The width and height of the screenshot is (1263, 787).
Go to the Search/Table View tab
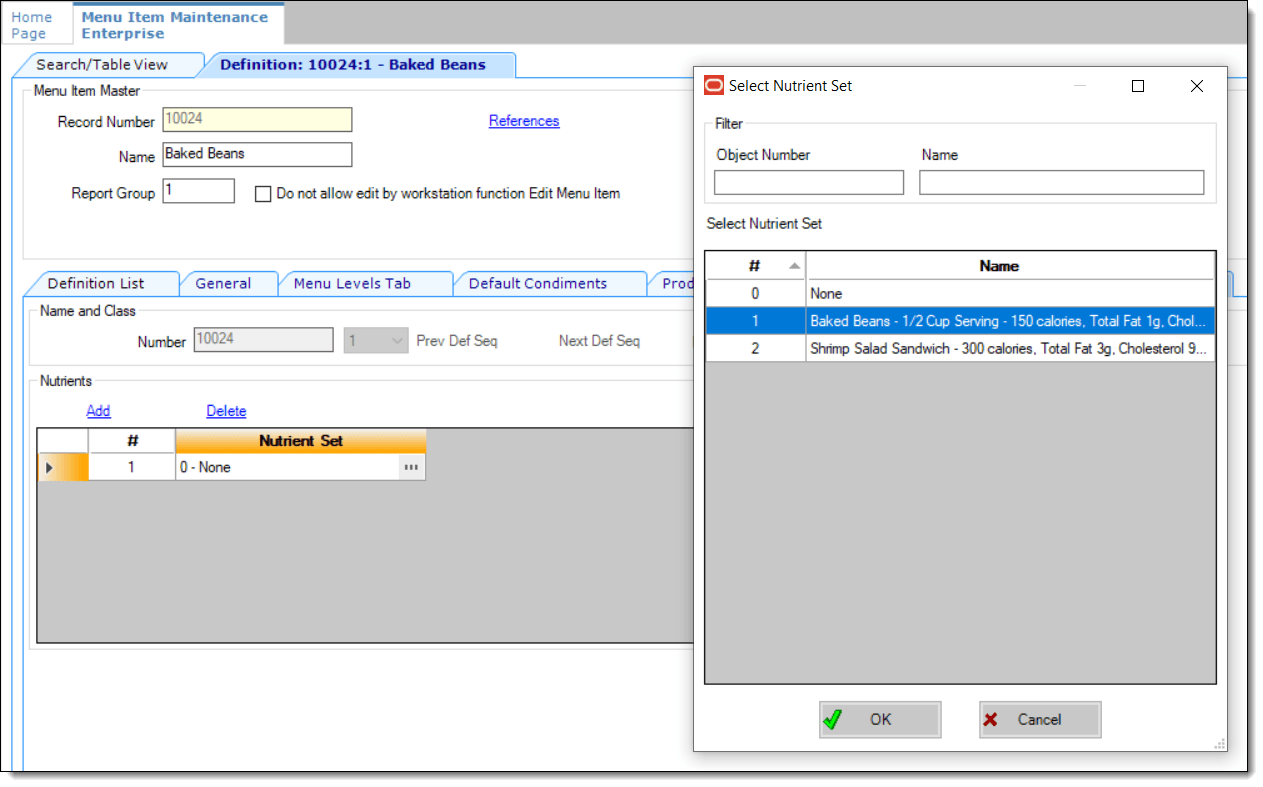coord(107,64)
